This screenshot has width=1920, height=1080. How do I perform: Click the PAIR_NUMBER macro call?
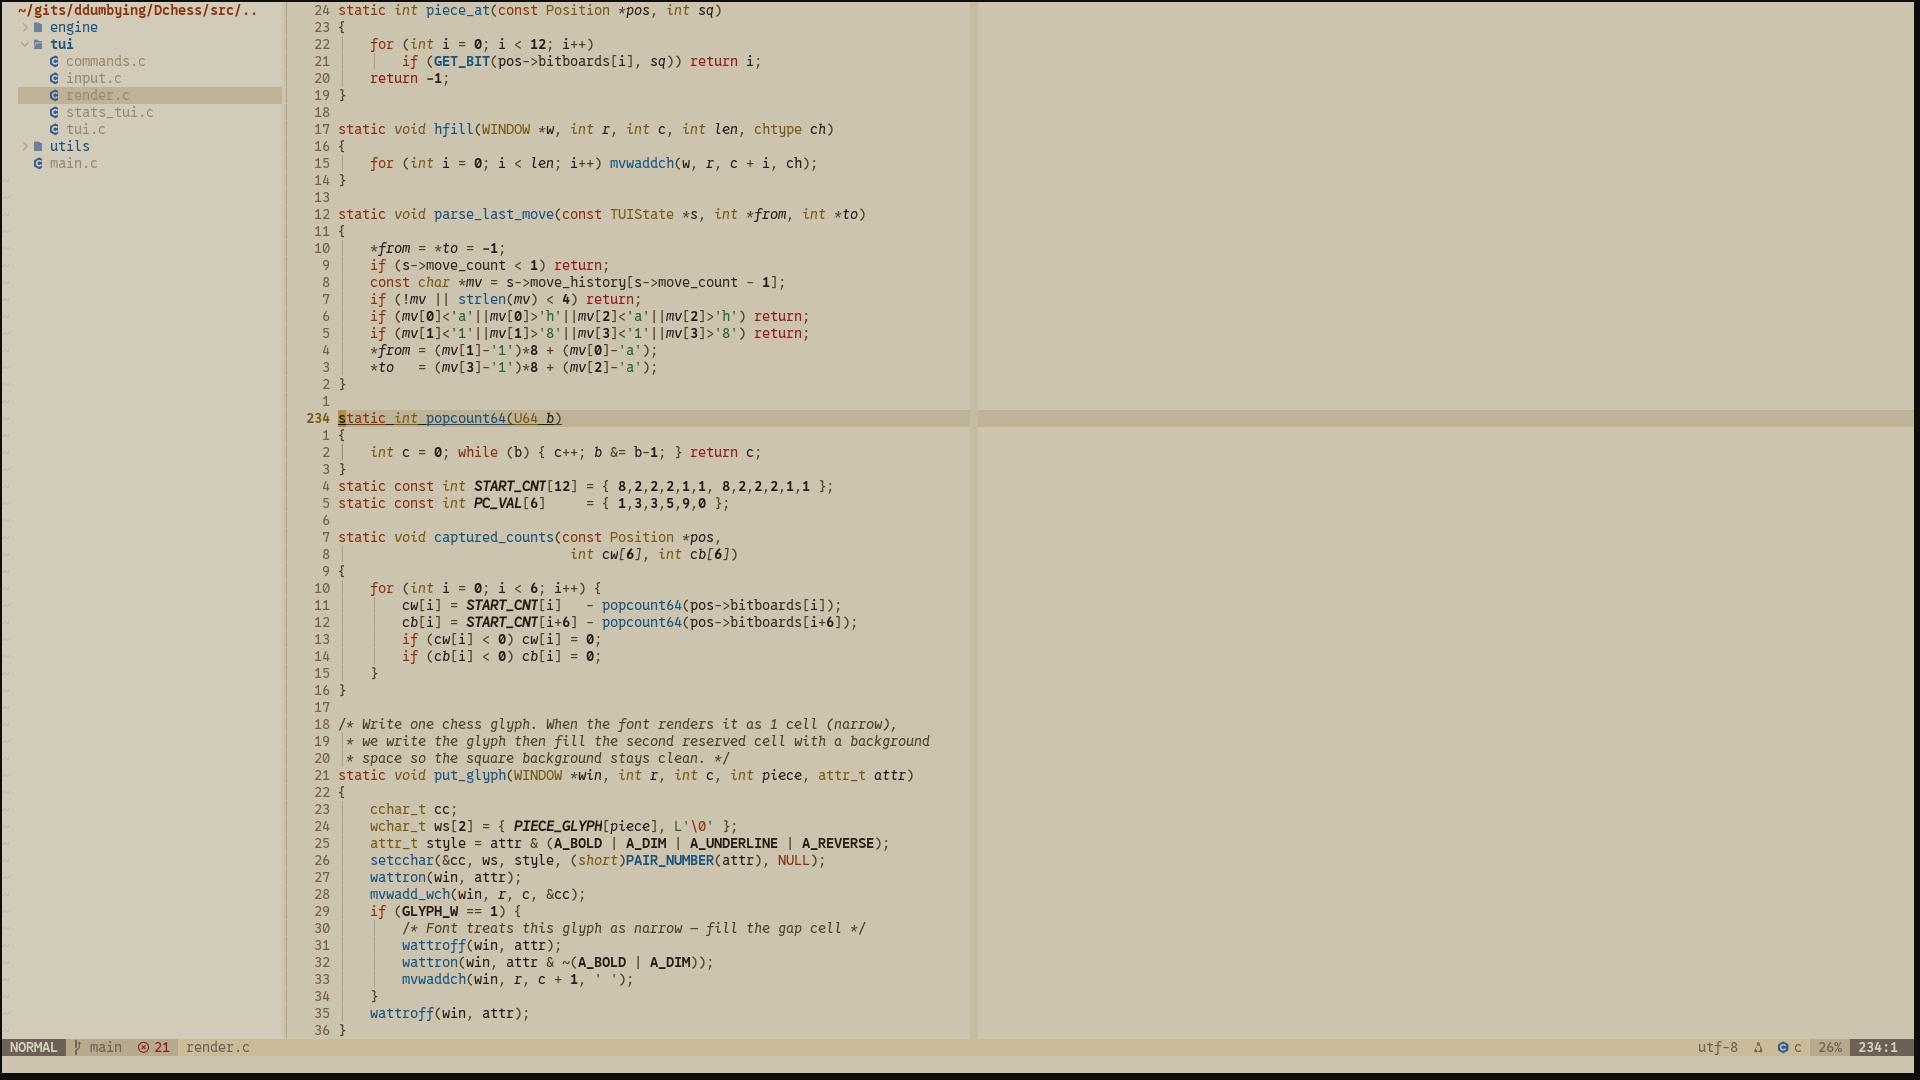point(670,860)
